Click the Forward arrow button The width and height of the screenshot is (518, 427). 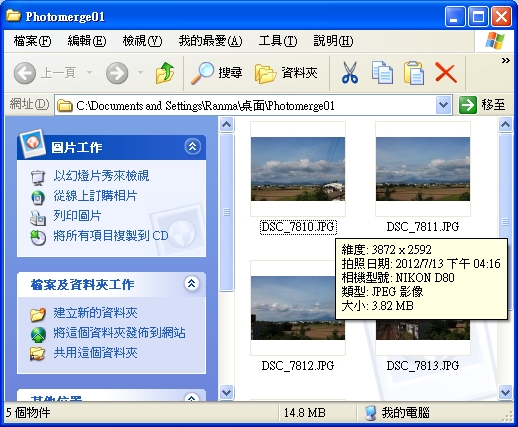(x=117, y=72)
